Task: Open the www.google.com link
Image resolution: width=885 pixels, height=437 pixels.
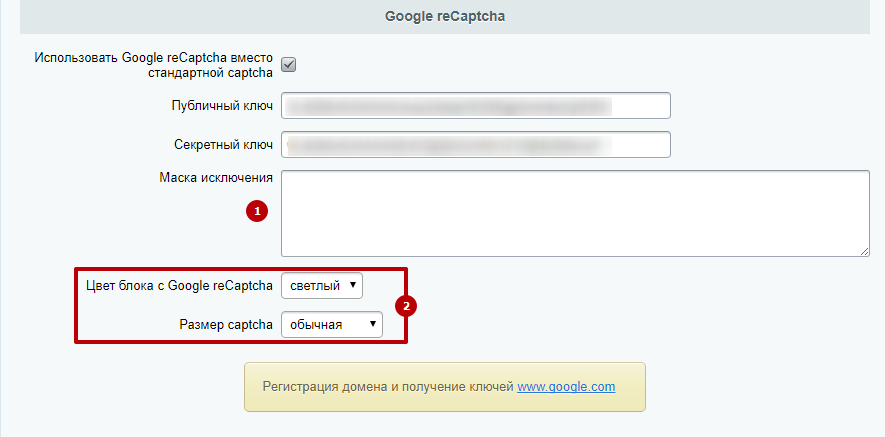Action: tap(566, 387)
